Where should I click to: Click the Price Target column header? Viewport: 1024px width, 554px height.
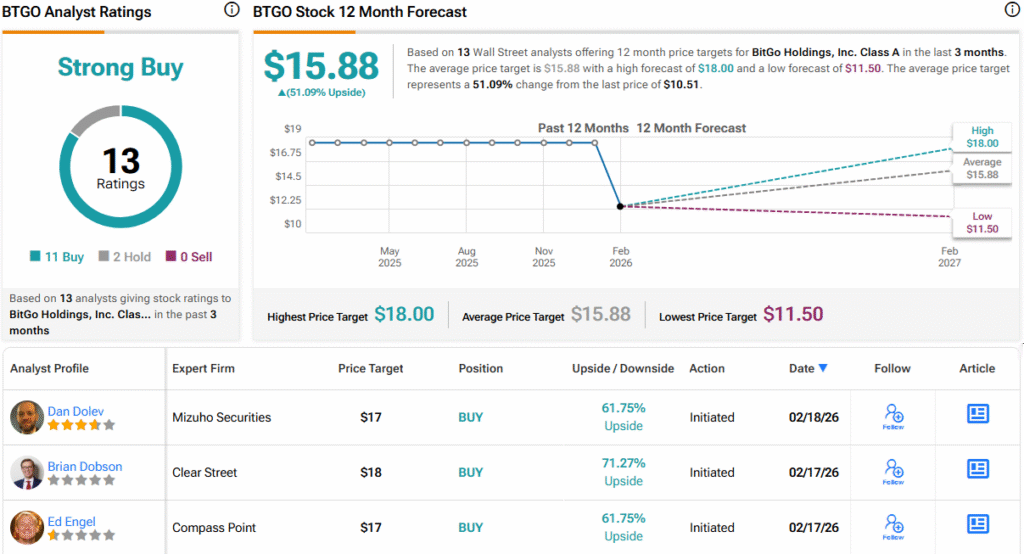point(370,369)
